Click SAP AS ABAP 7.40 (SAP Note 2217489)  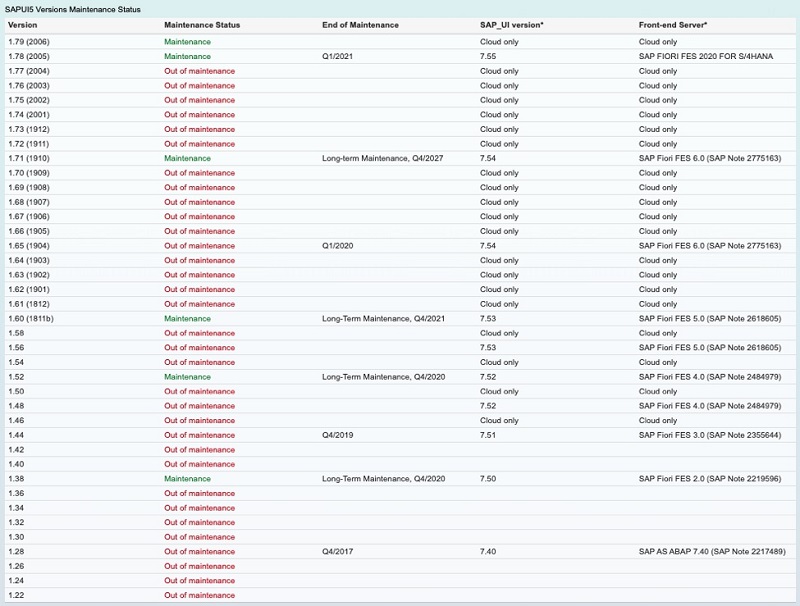tap(712, 551)
